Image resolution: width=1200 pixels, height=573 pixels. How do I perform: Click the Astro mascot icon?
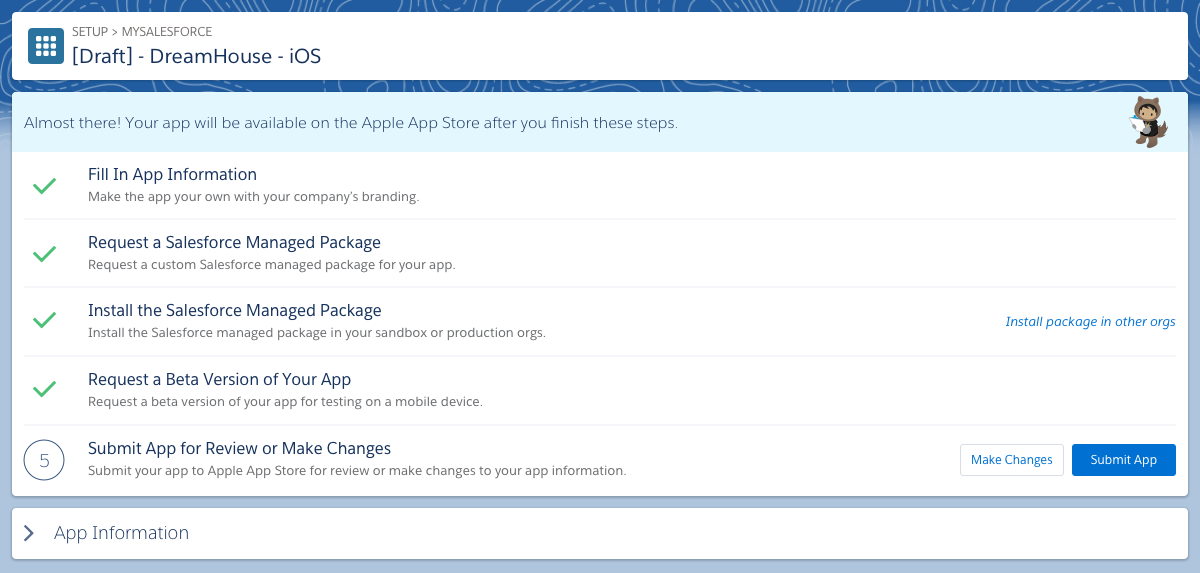click(1149, 122)
